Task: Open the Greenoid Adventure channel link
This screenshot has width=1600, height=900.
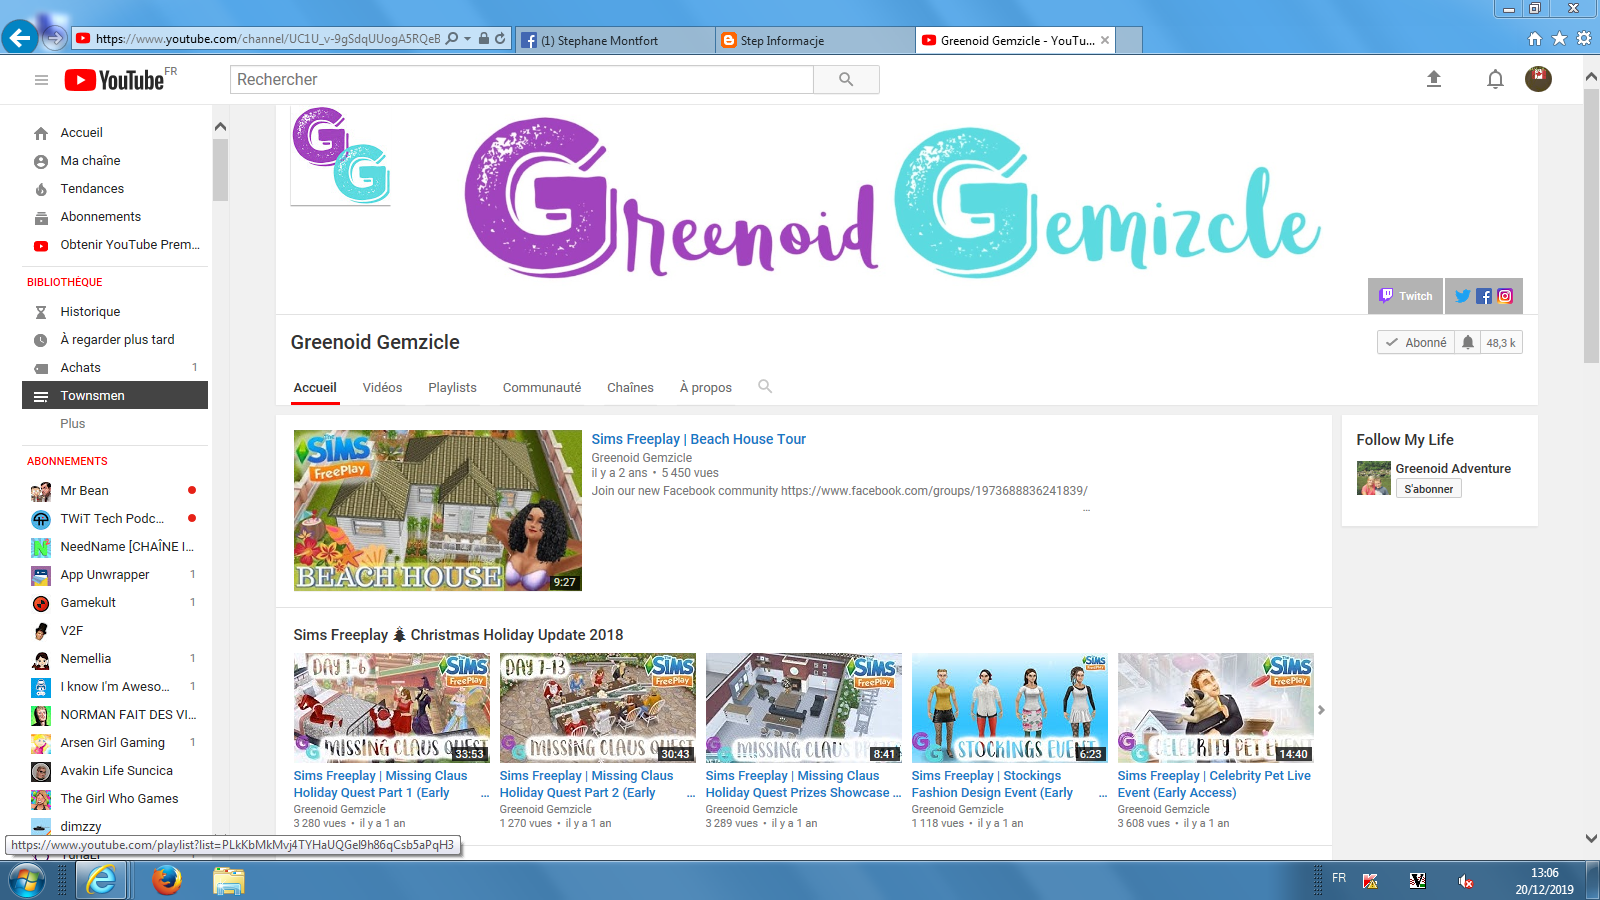Action: click(1453, 469)
